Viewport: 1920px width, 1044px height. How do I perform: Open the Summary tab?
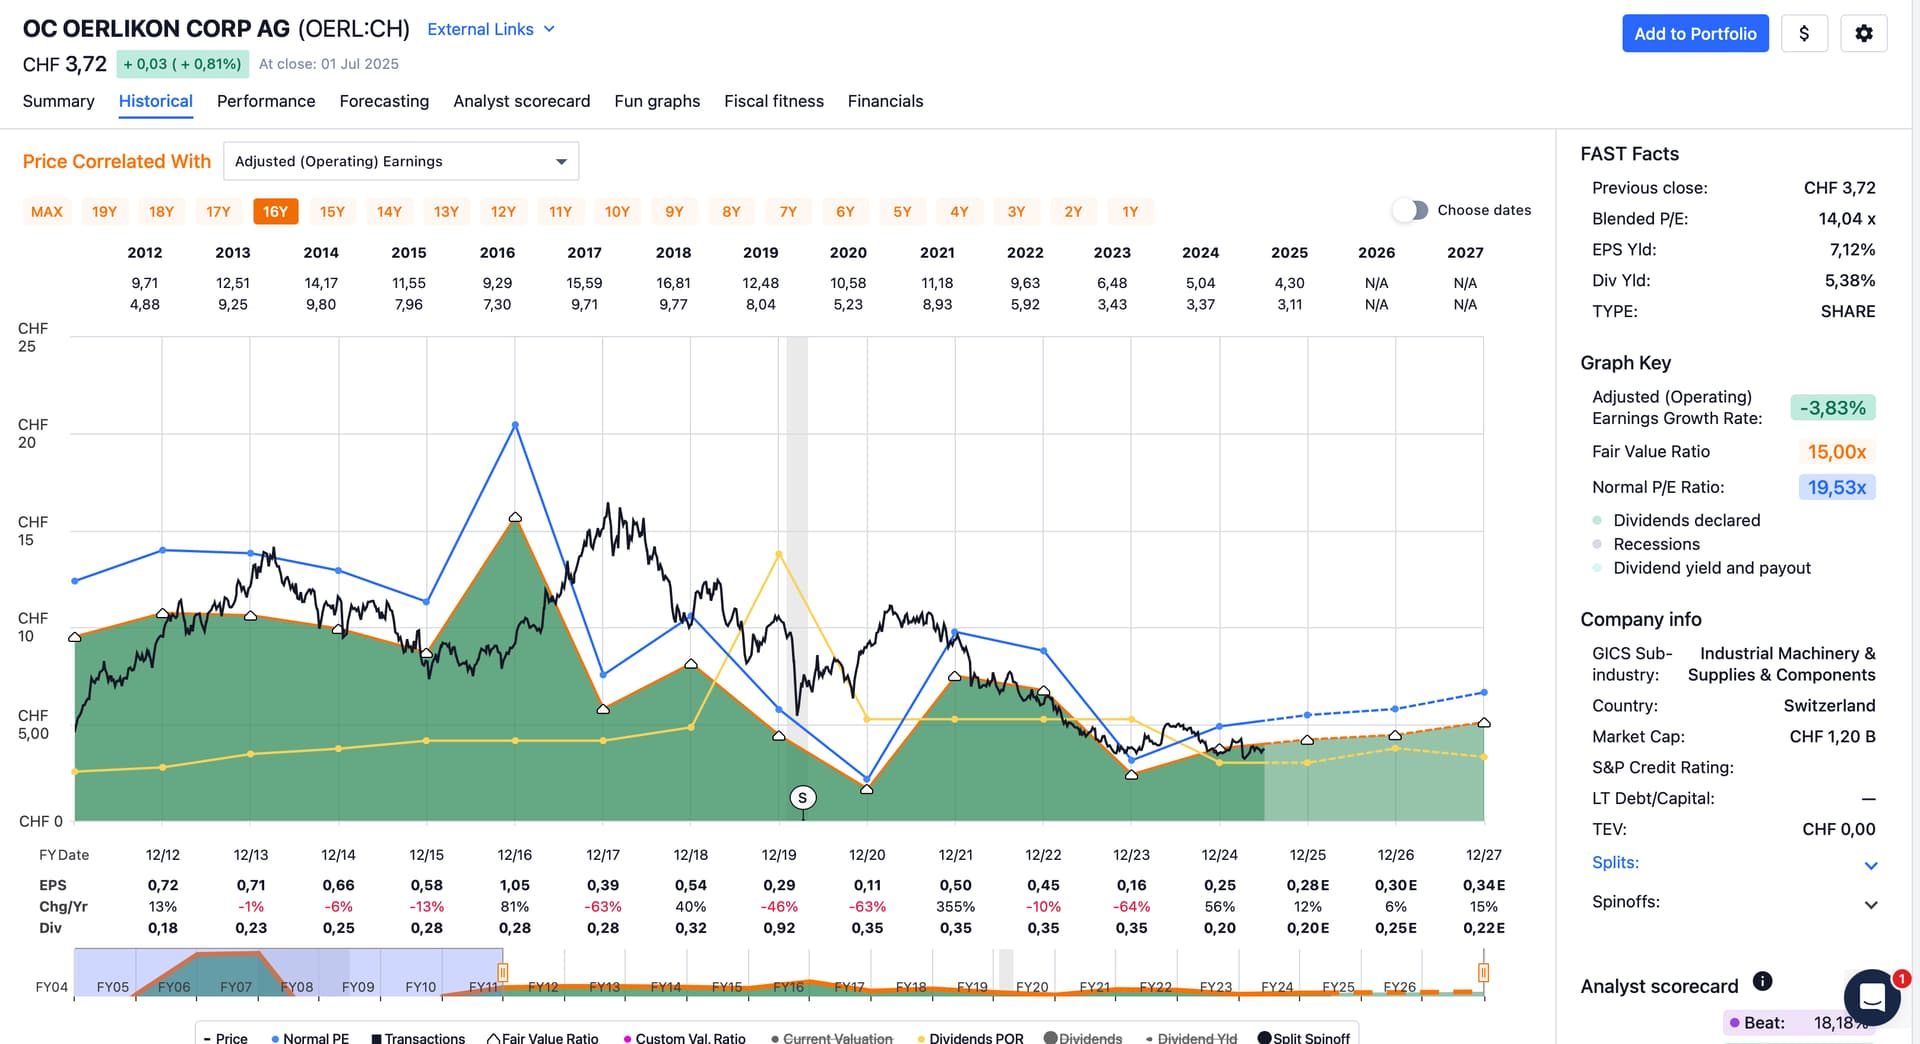click(58, 101)
